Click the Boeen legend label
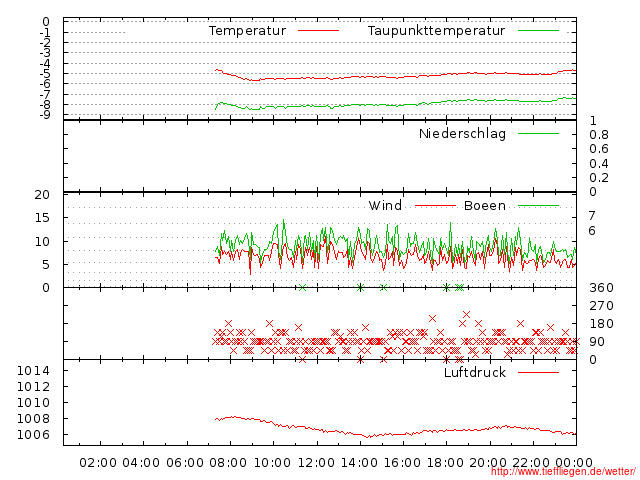This screenshot has height=480, width=640. [x=484, y=205]
